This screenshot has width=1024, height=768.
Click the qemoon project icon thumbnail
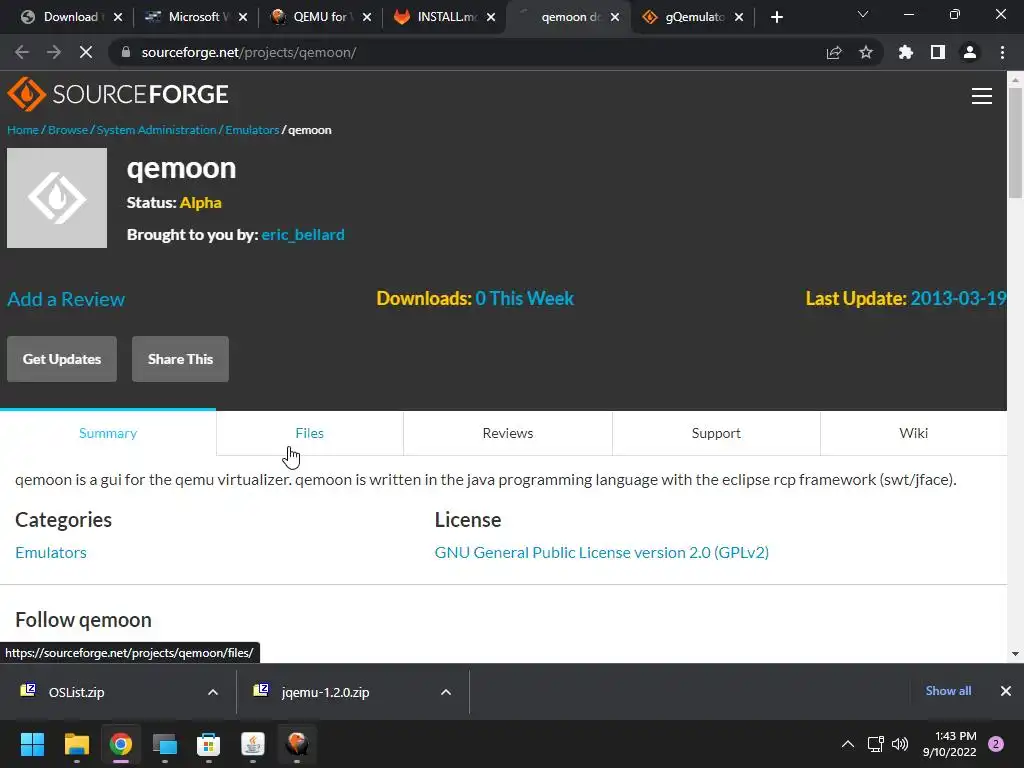tap(57, 198)
